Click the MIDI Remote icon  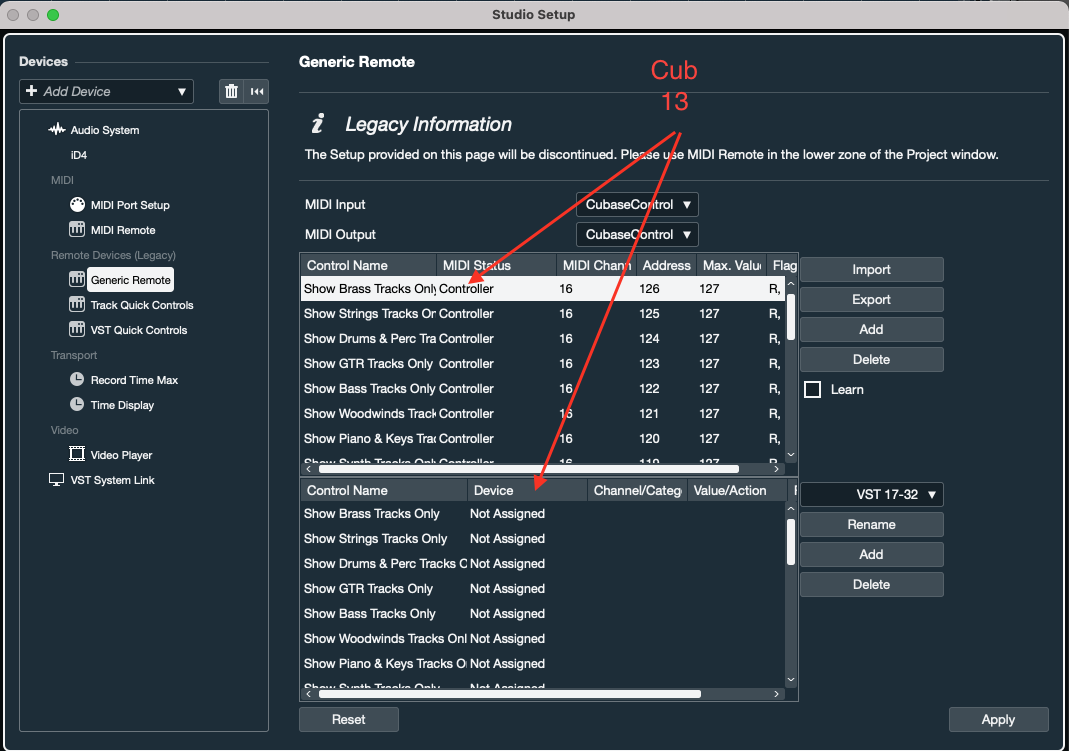tap(77, 230)
